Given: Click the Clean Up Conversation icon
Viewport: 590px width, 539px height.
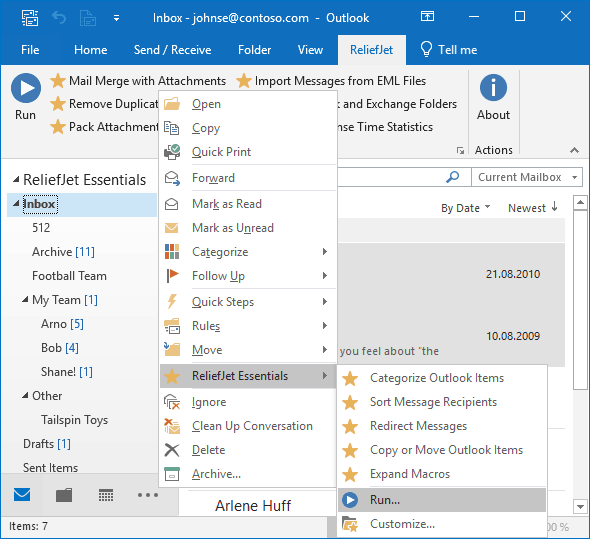Looking at the screenshot, I should pyautogui.click(x=172, y=426).
